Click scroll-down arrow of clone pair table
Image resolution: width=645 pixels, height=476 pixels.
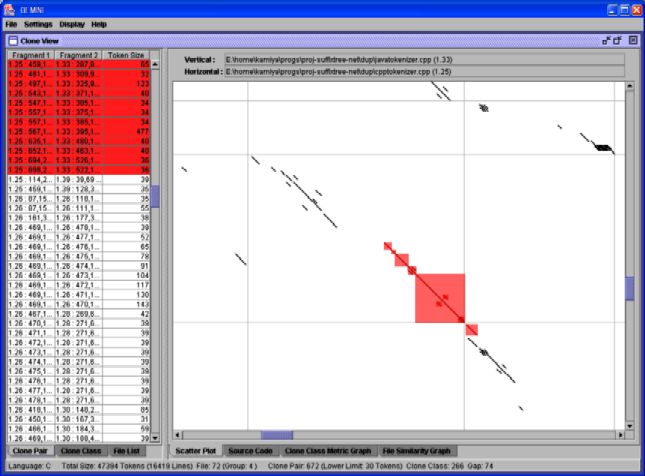pos(155,436)
